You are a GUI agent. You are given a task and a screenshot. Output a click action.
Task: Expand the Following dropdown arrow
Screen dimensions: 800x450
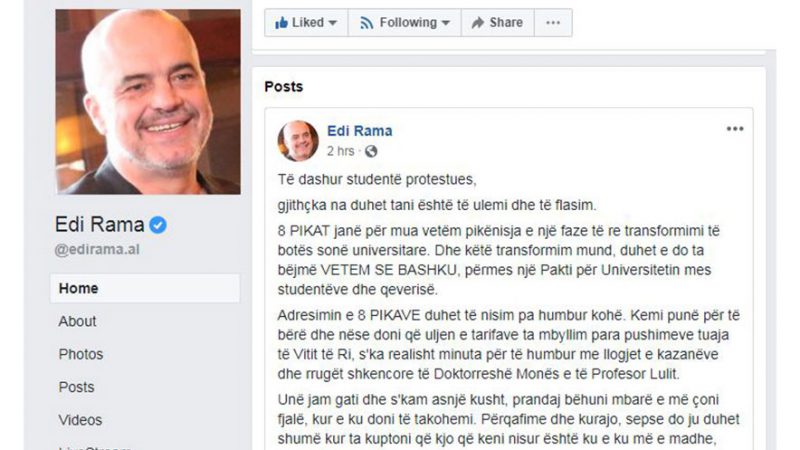tap(445, 23)
